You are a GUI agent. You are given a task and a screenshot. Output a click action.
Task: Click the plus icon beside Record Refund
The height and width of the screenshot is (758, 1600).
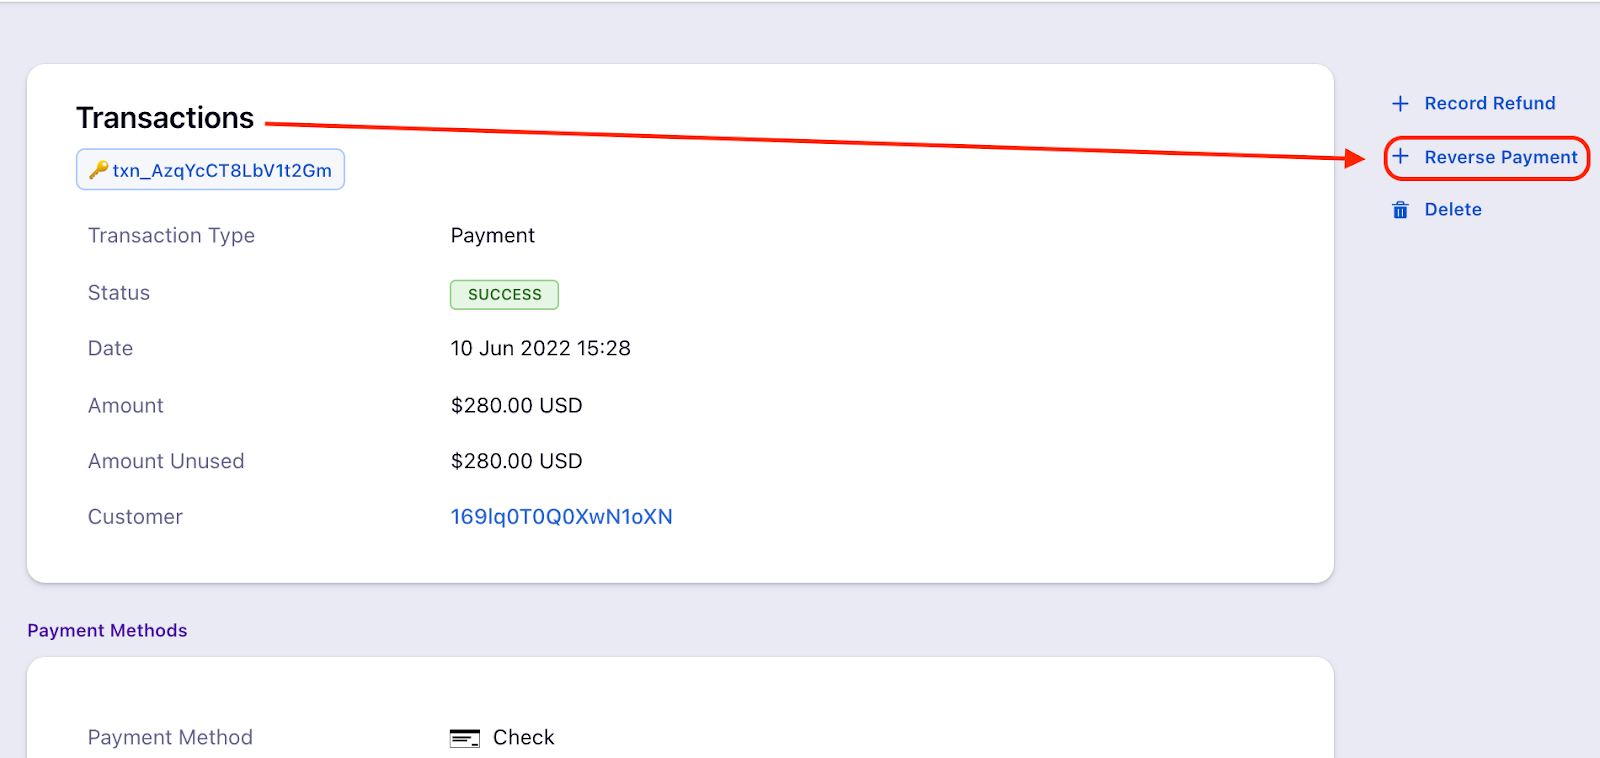1400,104
